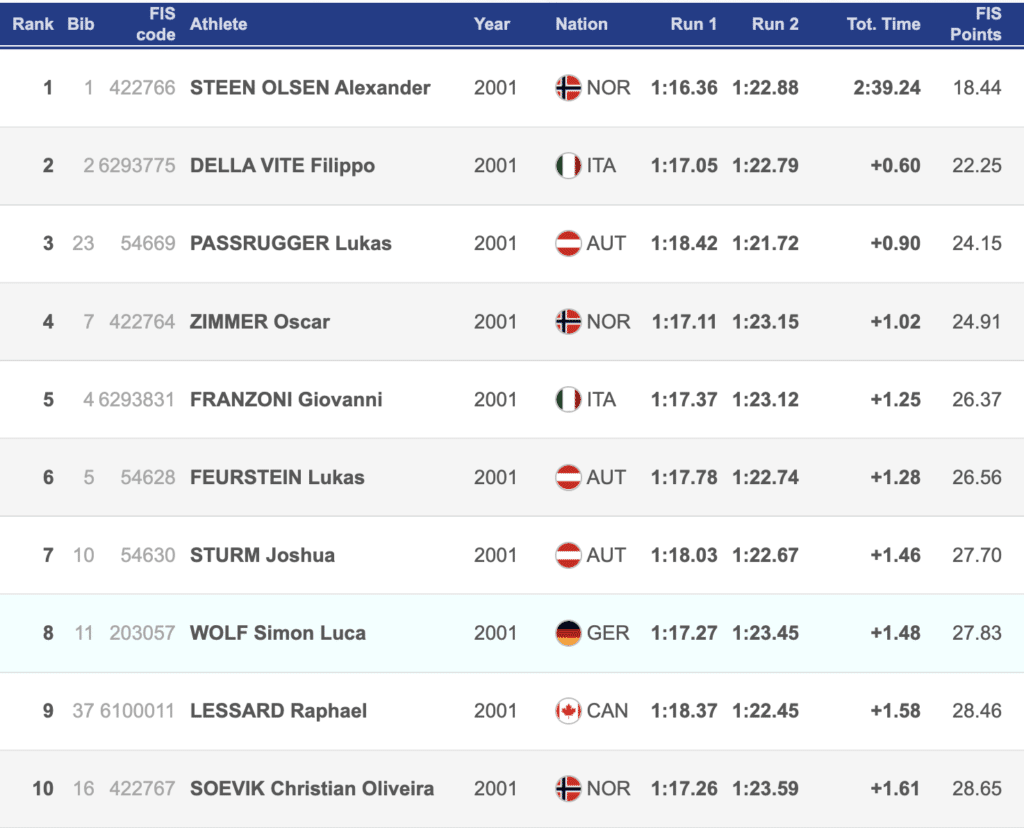Click the Nation column header
1024x828 pixels.
pos(581,24)
